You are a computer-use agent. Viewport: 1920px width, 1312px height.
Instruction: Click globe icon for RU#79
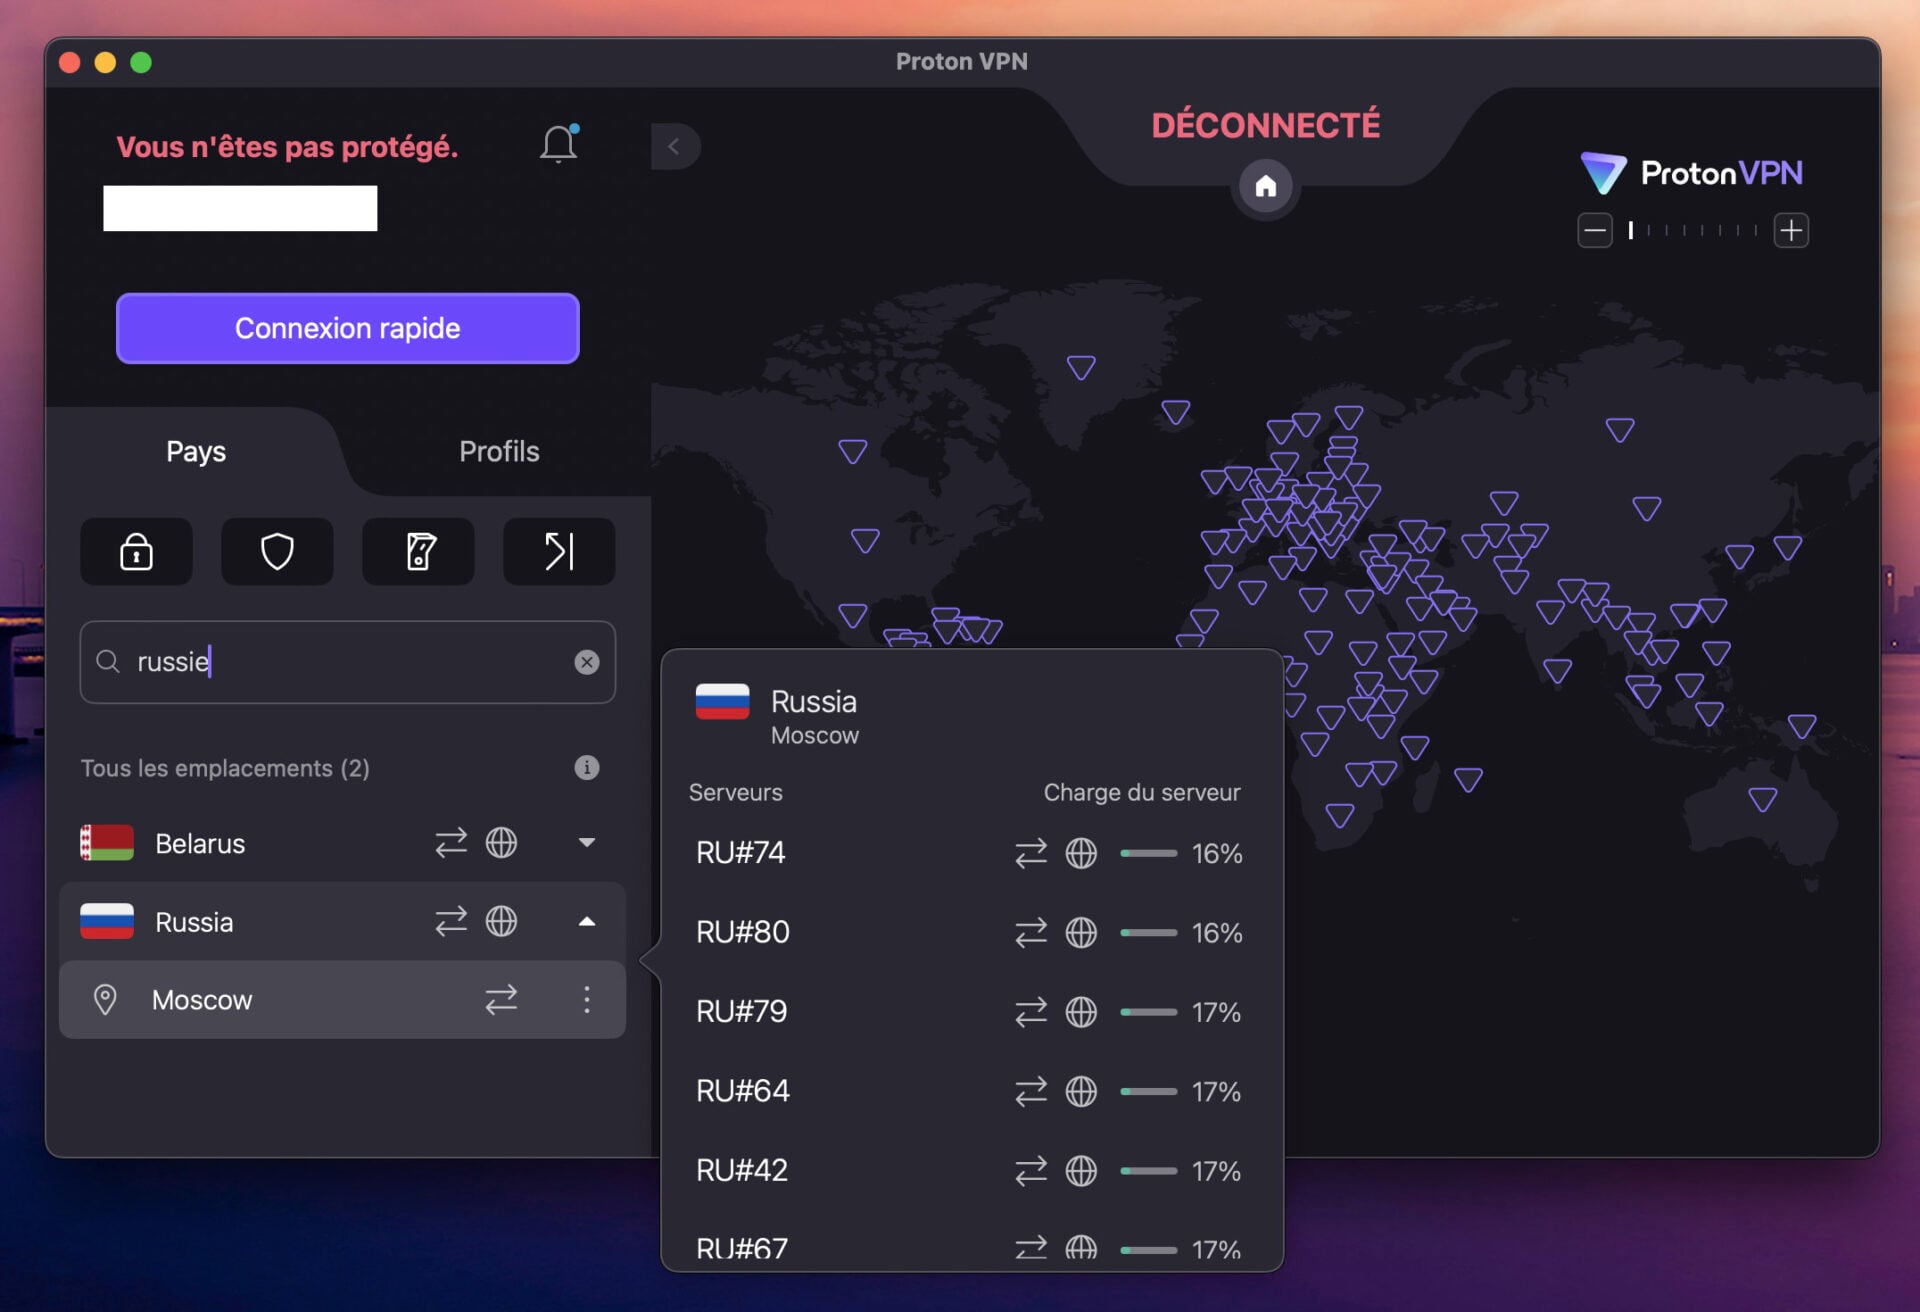[1081, 1012]
